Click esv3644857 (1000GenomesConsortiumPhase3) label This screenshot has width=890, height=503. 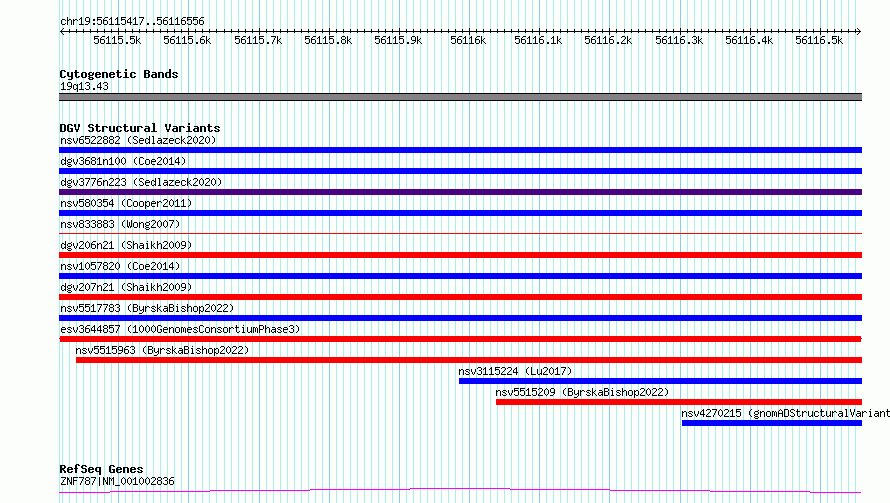point(180,329)
